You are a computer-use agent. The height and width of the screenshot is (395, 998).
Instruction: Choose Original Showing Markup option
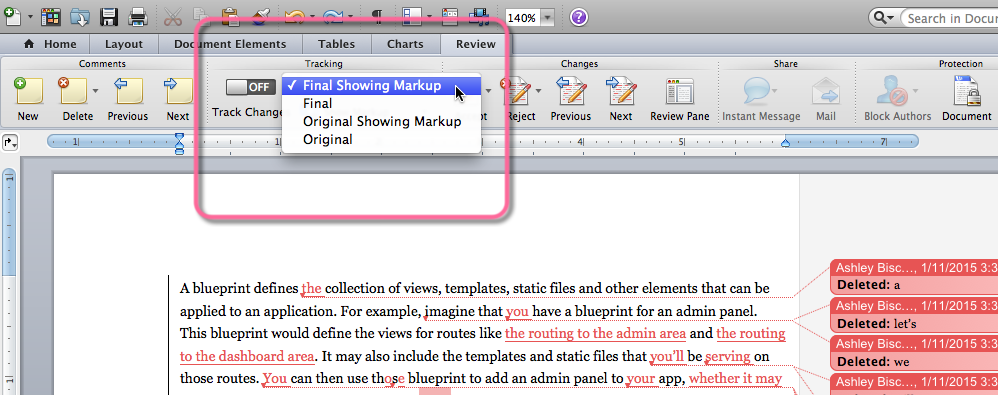[x=381, y=121]
